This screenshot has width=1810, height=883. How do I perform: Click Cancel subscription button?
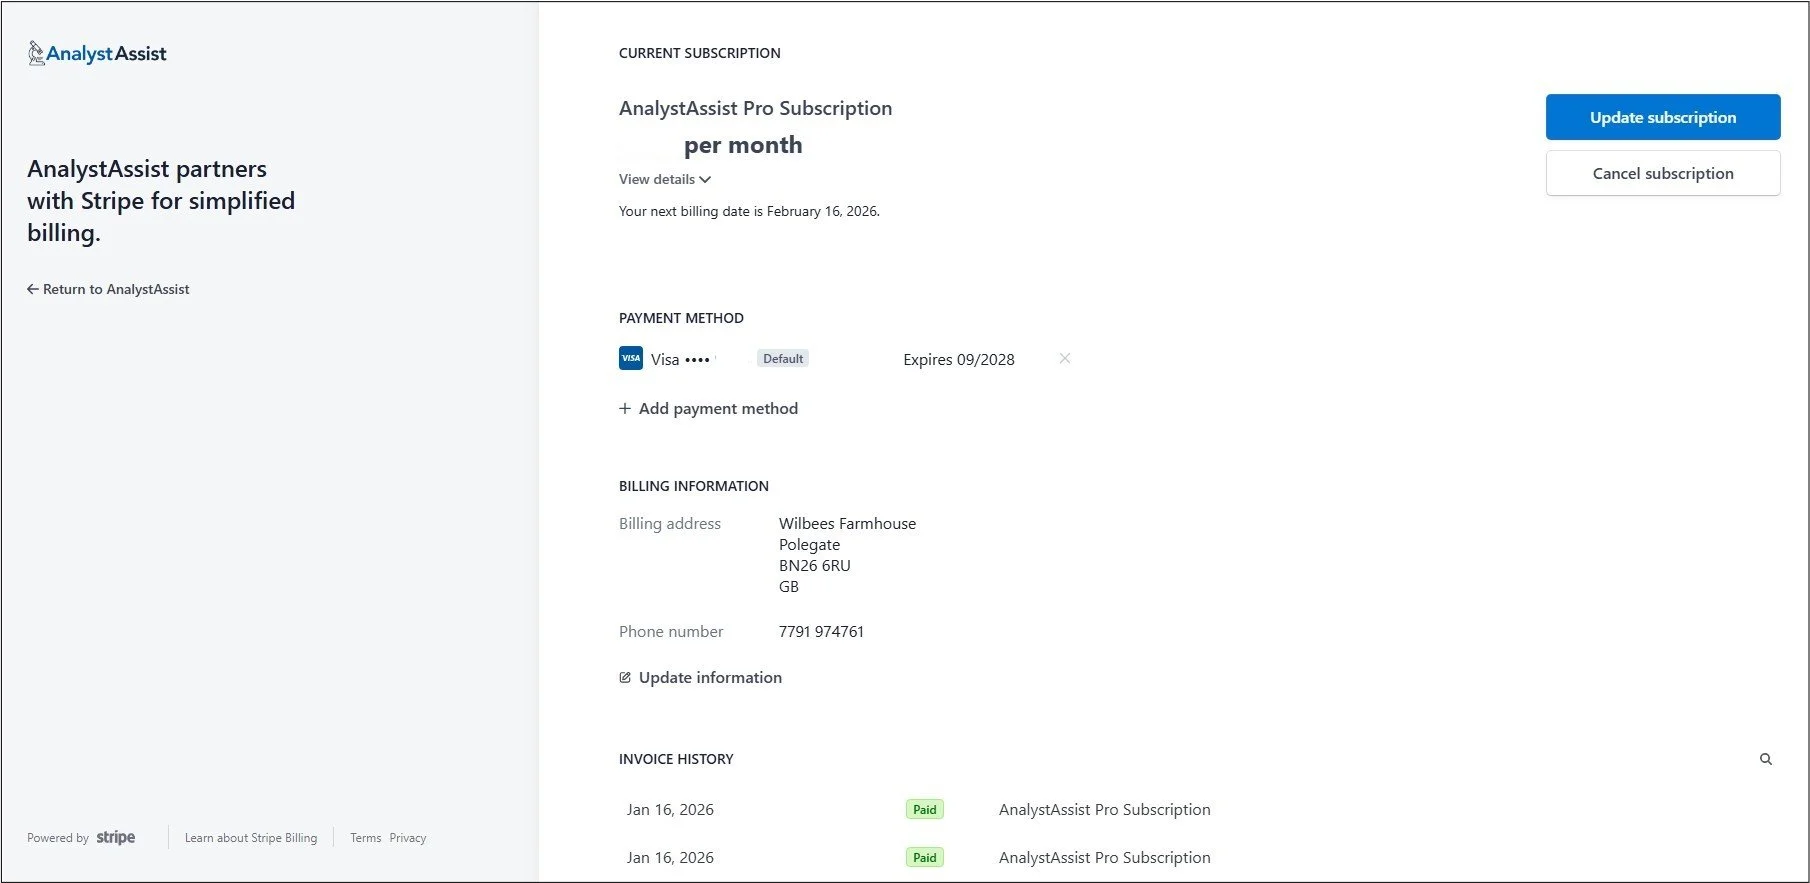(x=1663, y=173)
